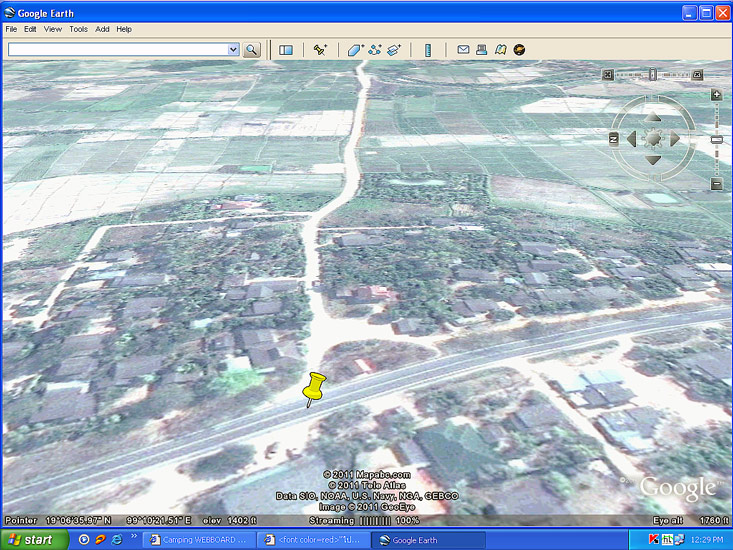Open the File menu
This screenshot has width=733, height=550.
12,29
